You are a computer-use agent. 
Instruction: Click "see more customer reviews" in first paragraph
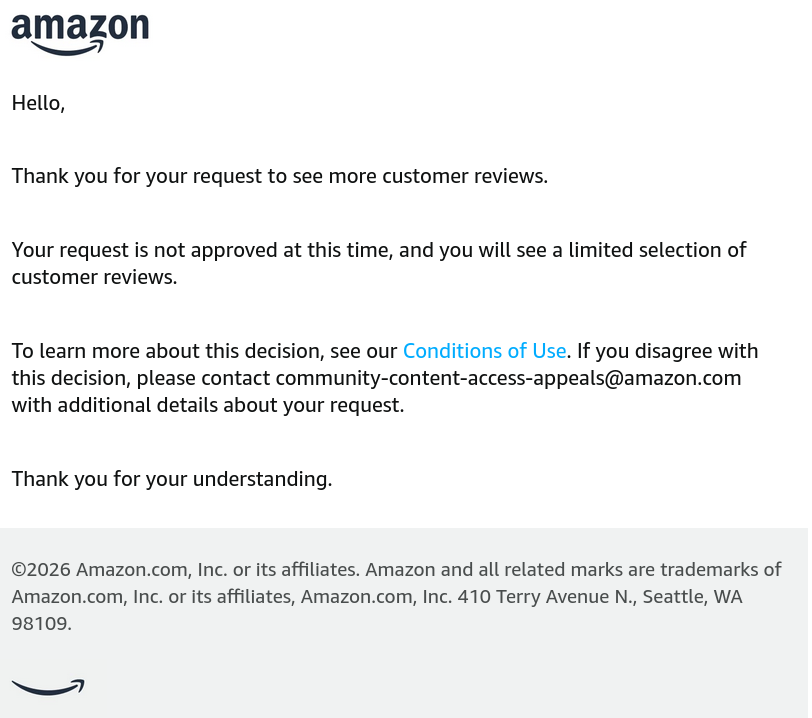point(420,177)
